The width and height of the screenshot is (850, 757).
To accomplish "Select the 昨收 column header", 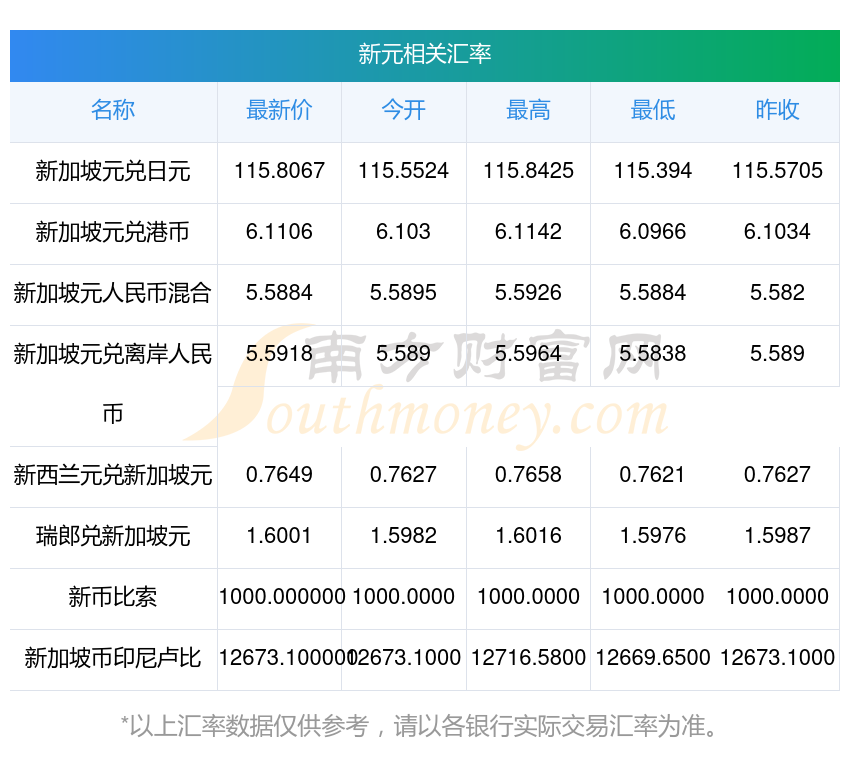I will tap(777, 110).
